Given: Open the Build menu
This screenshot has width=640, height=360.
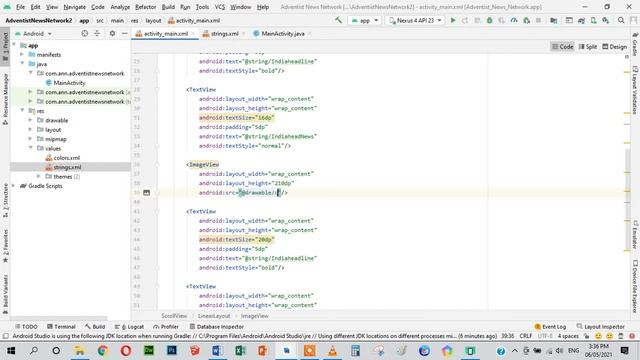Looking at the screenshot, I should click(x=168, y=7).
